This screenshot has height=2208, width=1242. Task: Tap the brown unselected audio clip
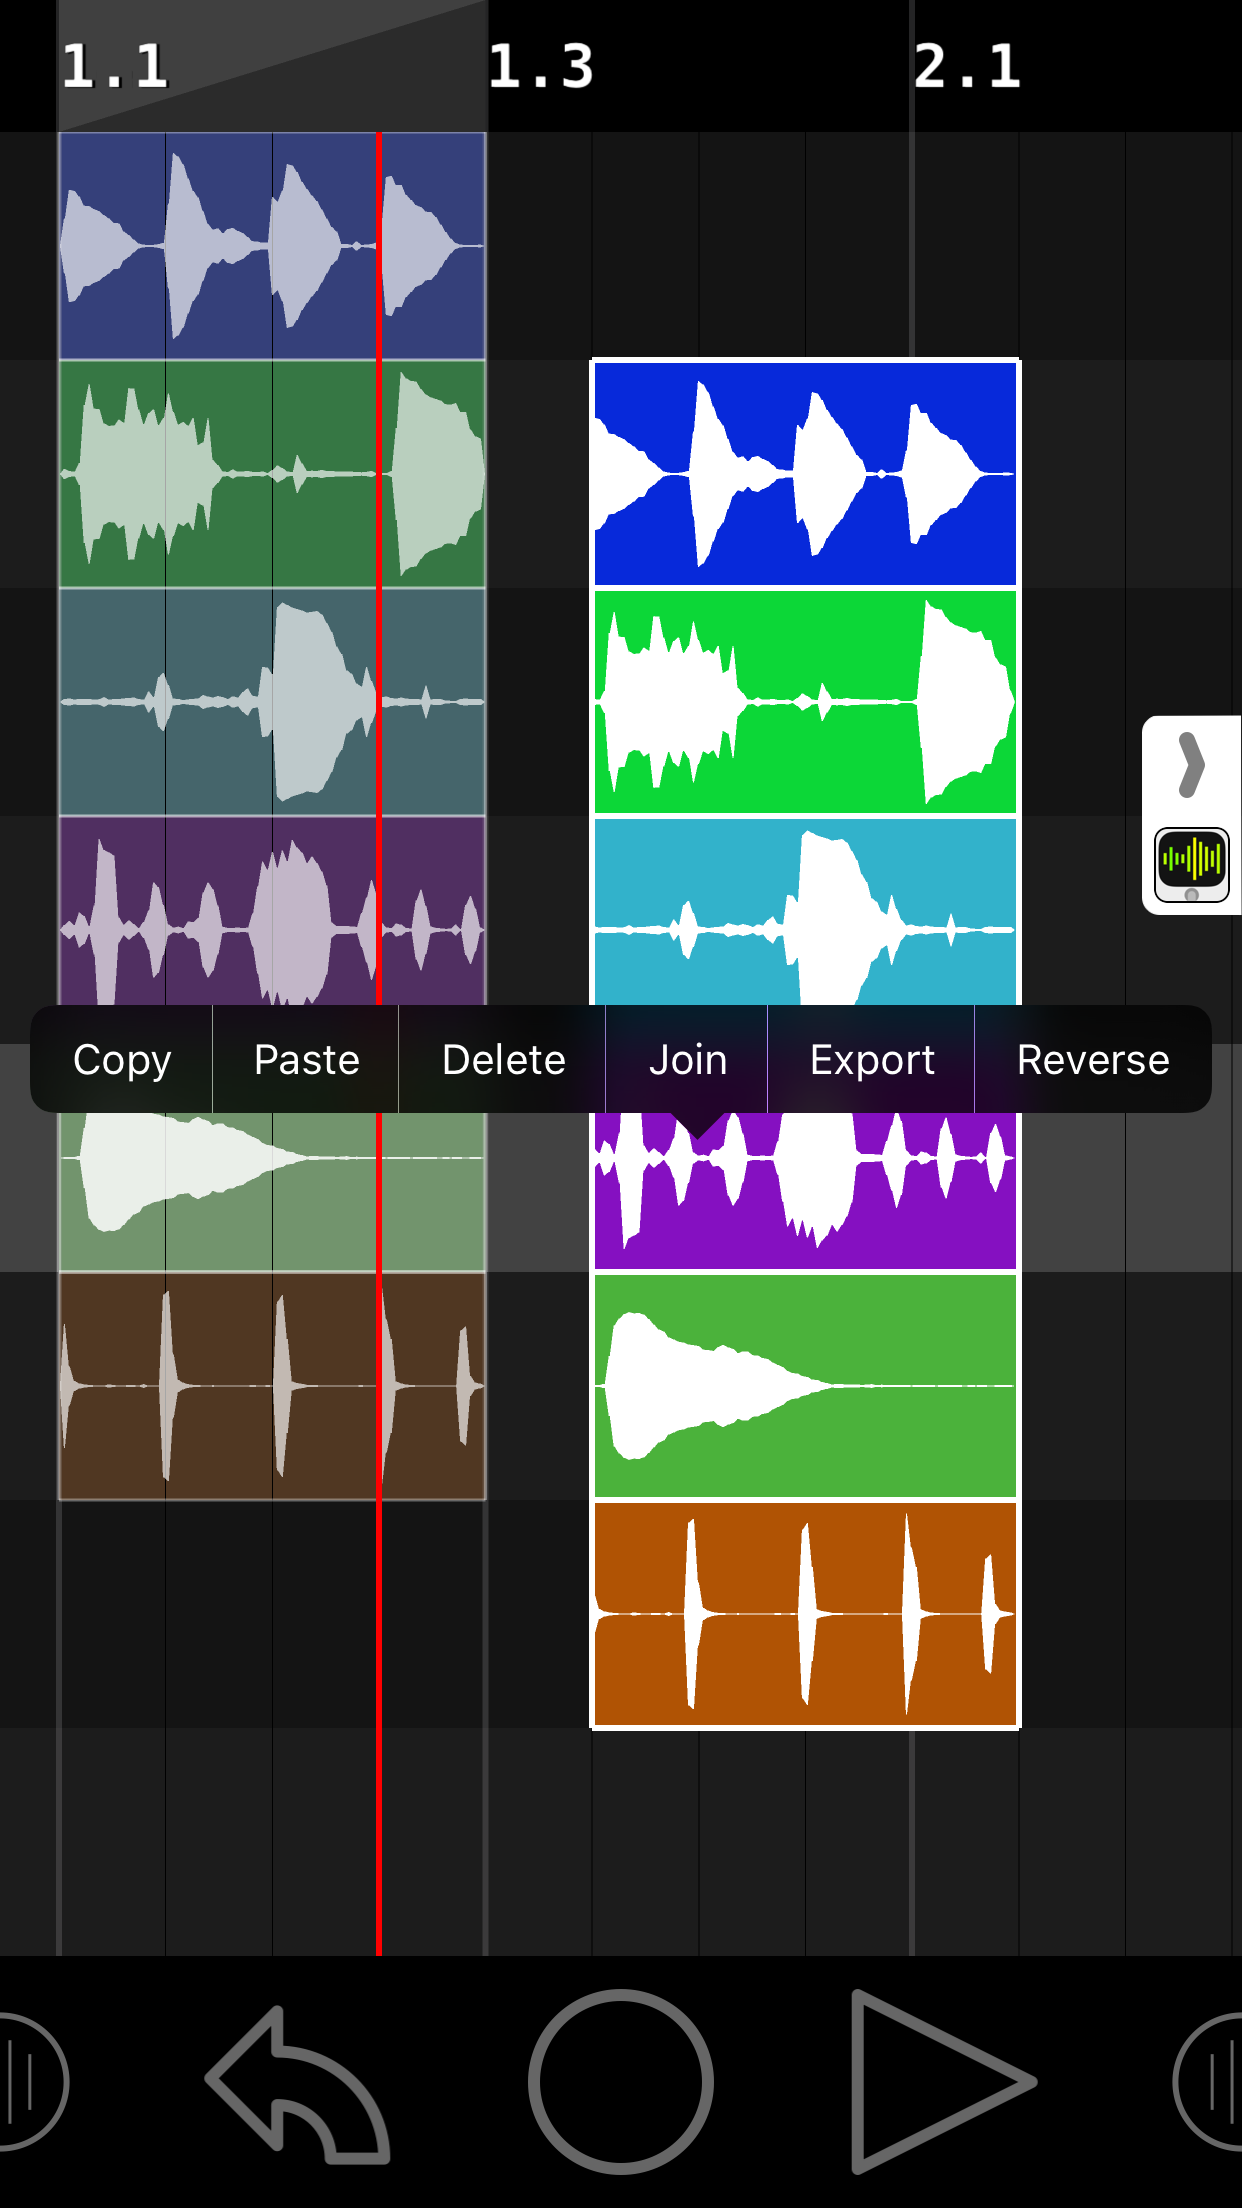coord(272,1386)
